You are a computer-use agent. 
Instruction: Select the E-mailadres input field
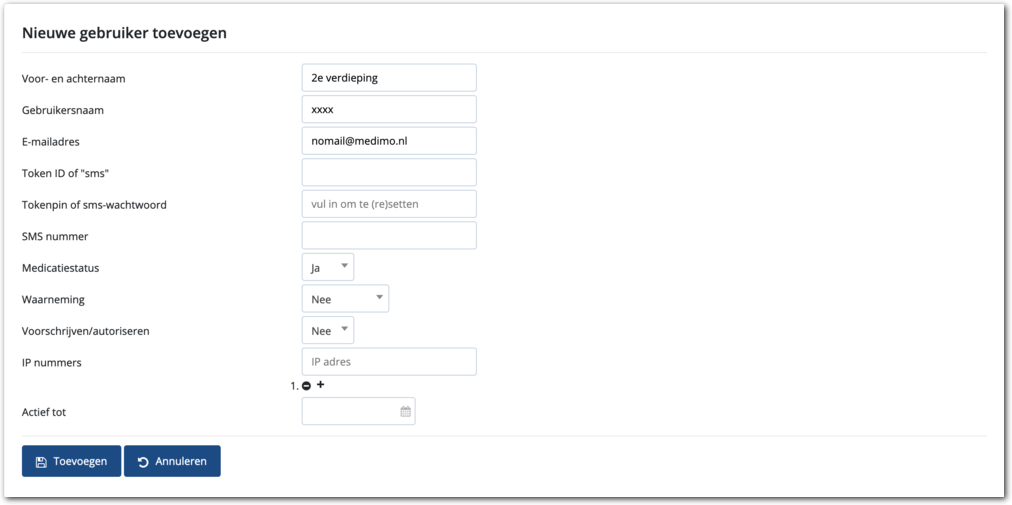tap(389, 141)
